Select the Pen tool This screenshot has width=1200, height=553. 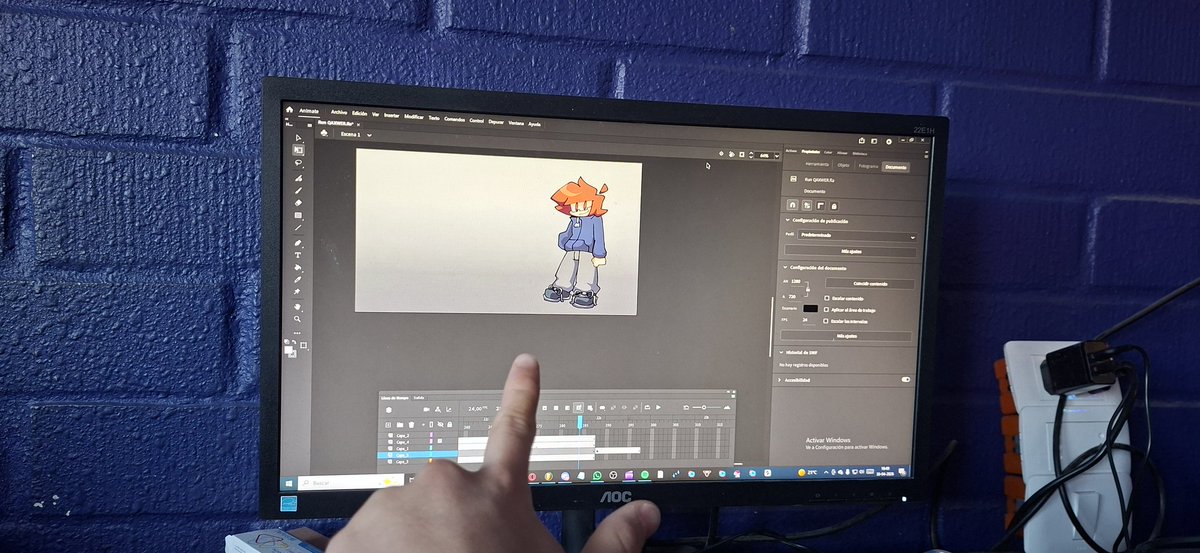pos(298,242)
